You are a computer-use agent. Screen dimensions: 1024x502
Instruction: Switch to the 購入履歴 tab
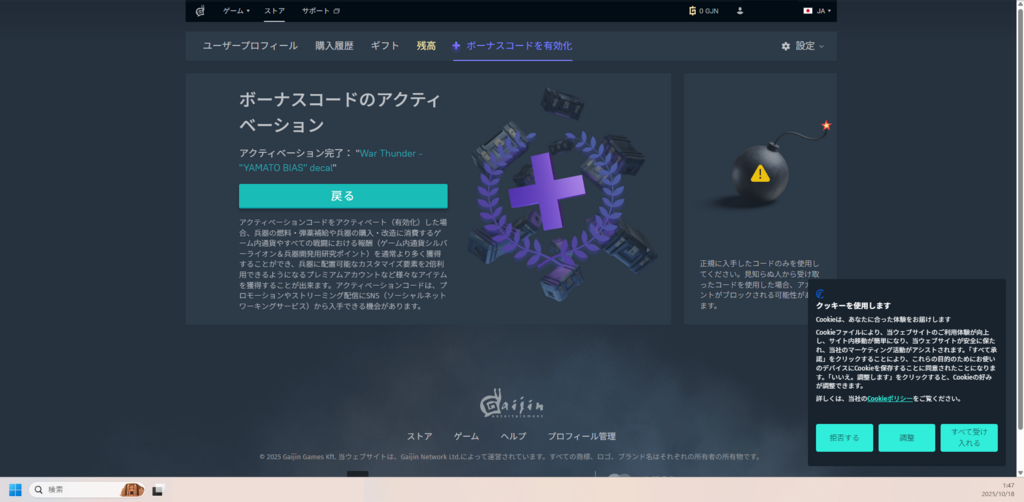(334, 46)
